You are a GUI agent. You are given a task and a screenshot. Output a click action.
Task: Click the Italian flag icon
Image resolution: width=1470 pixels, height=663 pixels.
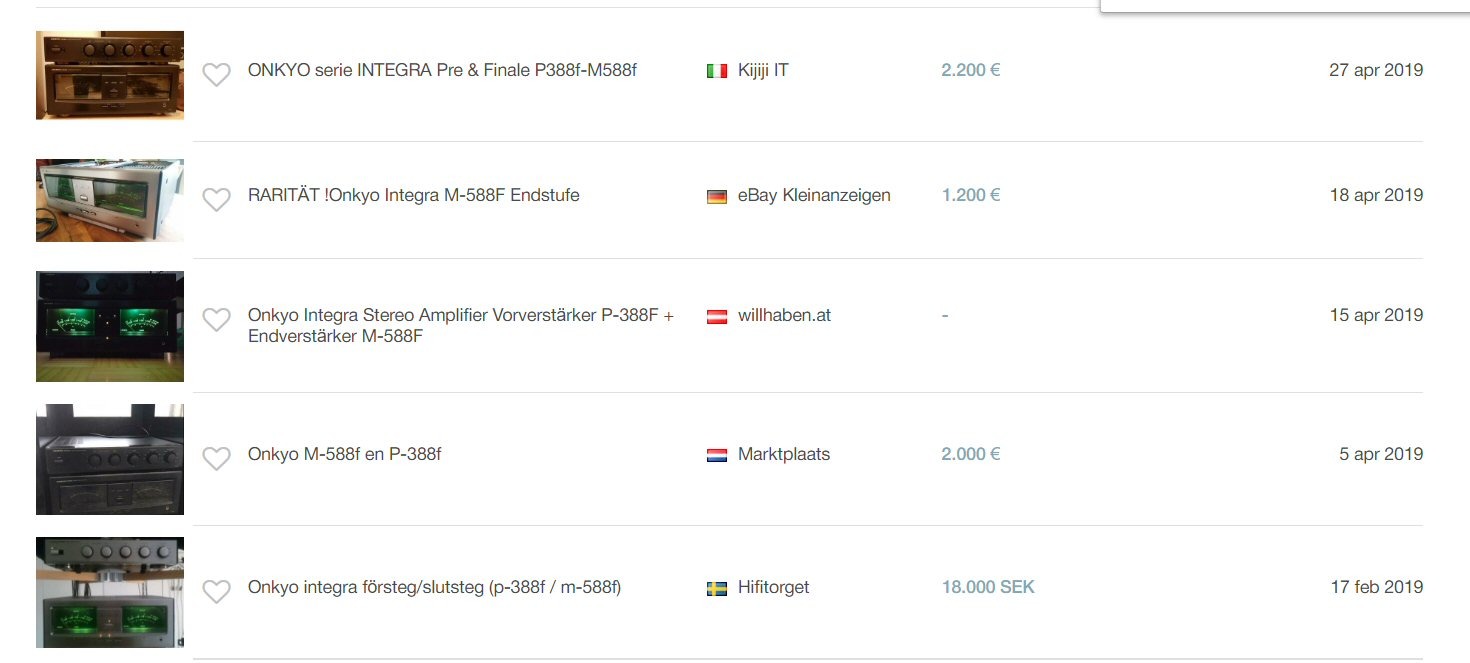click(716, 71)
